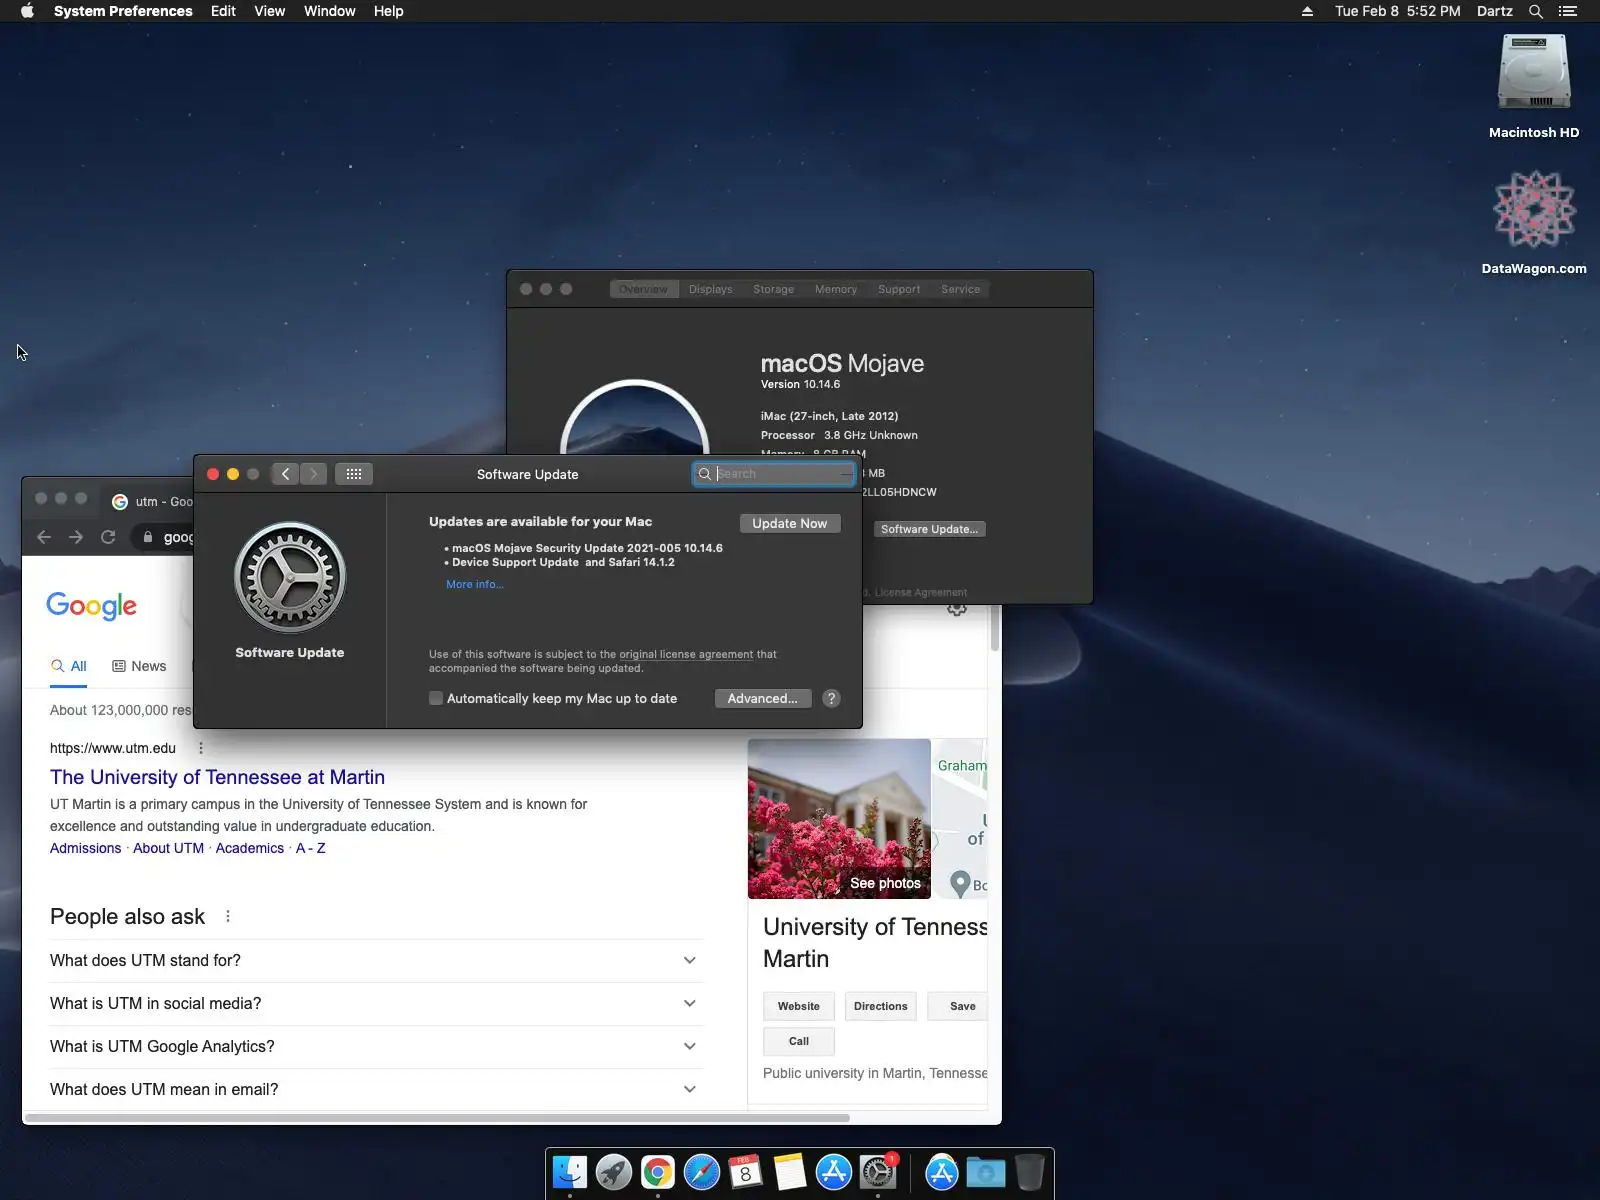This screenshot has height=1200, width=1600.
Task: Switch to Google Chrome in the Dock
Action: 658,1172
